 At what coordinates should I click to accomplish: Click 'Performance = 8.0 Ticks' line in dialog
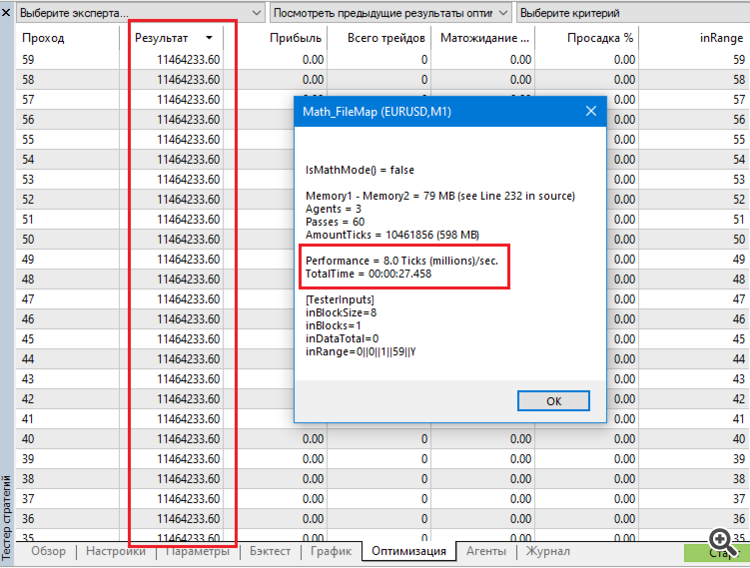click(x=402, y=261)
